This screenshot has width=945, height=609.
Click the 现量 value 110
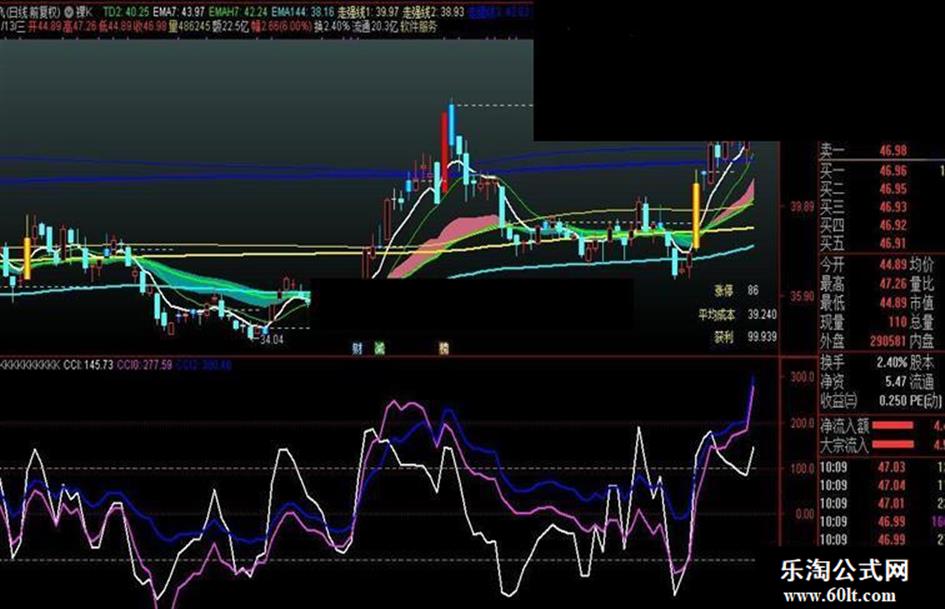click(897, 322)
